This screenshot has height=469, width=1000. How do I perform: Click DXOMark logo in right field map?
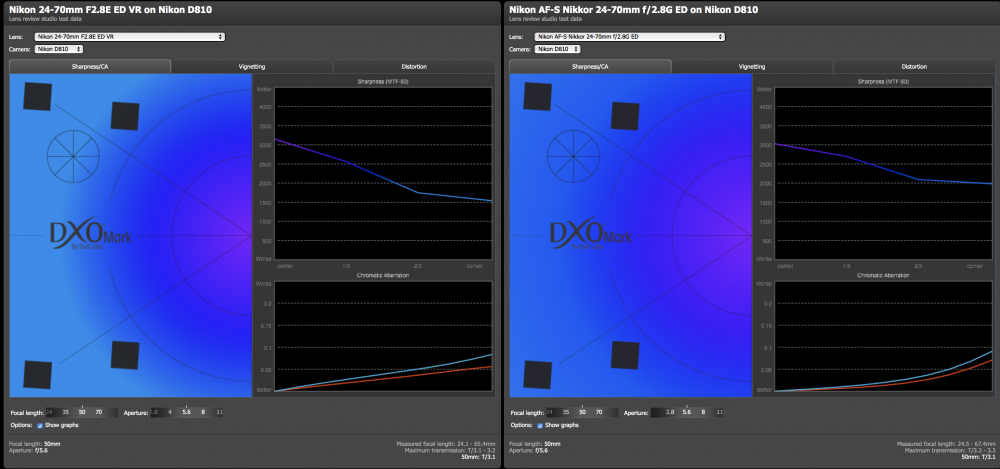591,235
